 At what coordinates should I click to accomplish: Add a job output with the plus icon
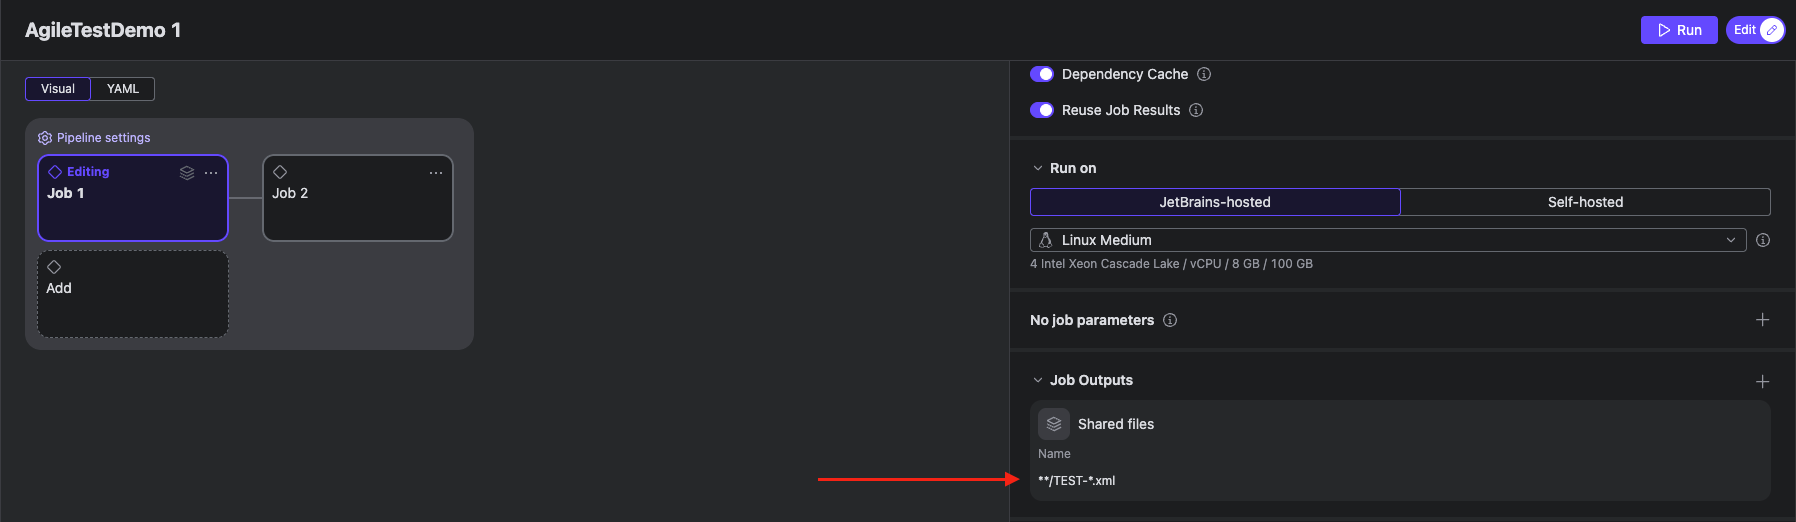[x=1762, y=381]
